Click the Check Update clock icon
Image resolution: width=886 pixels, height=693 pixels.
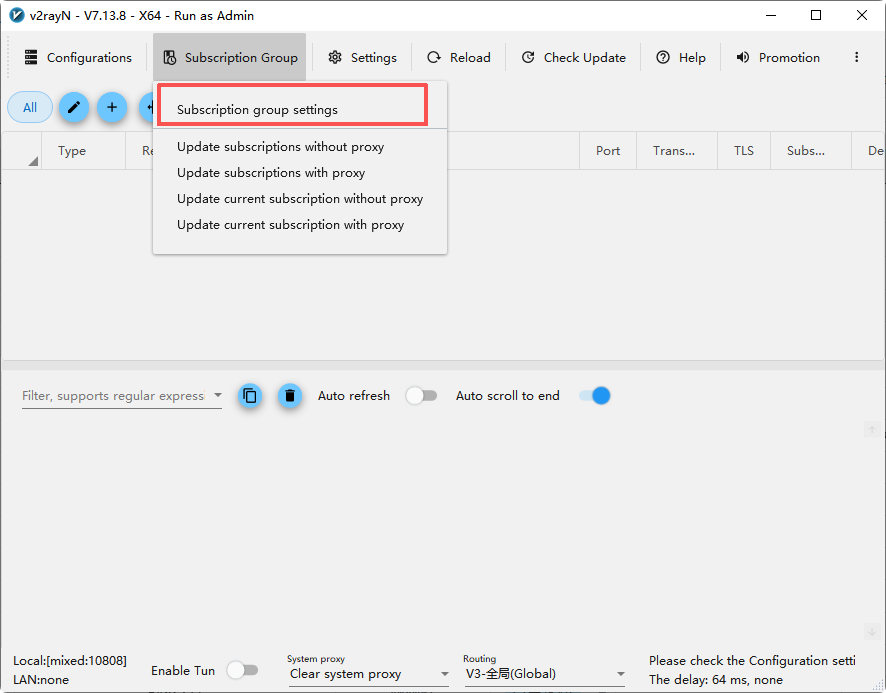pyautogui.click(x=528, y=57)
